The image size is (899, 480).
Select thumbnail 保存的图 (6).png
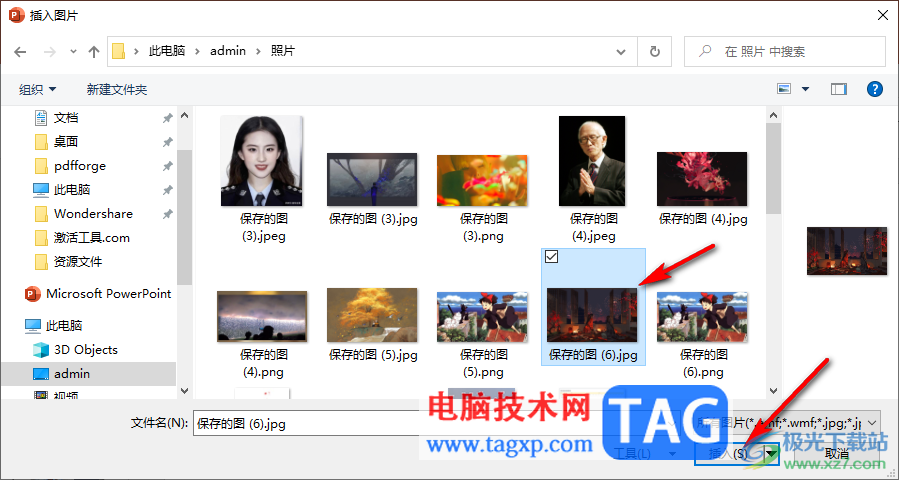pos(702,317)
